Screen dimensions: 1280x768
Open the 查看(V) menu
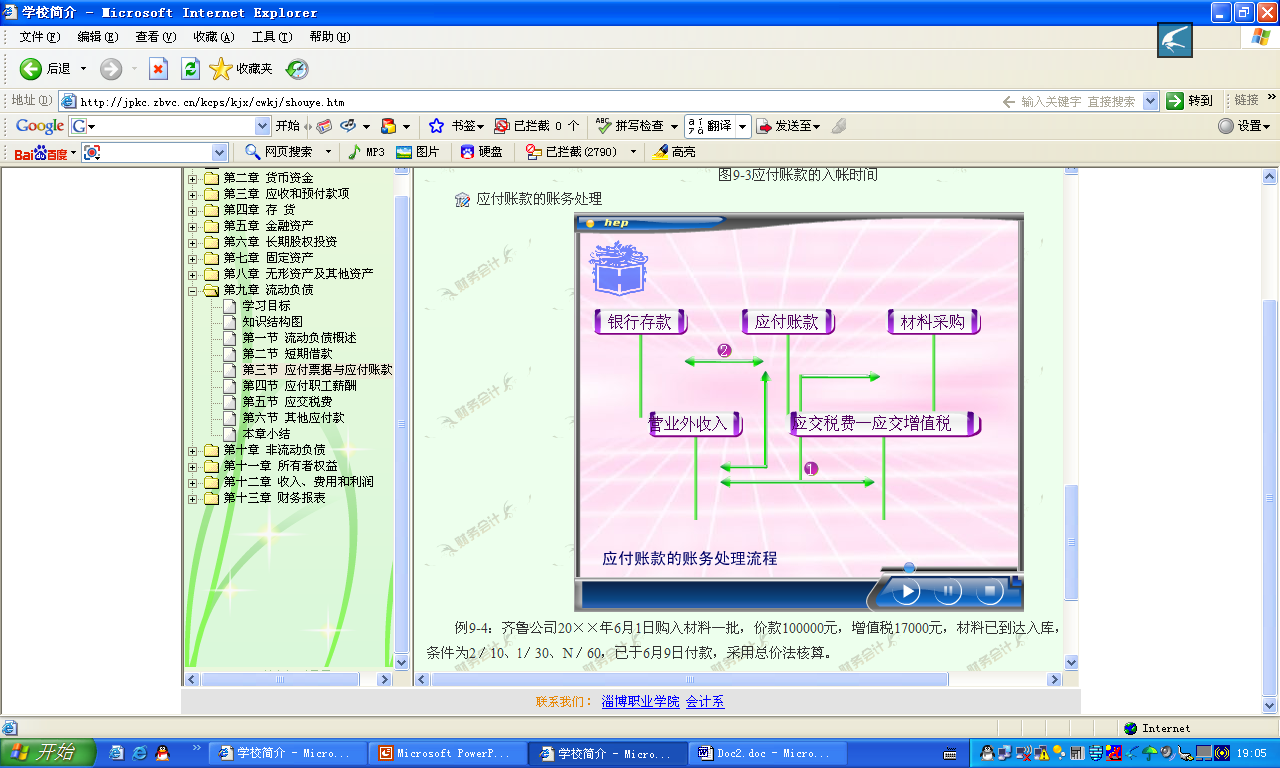tap(155, 37)
